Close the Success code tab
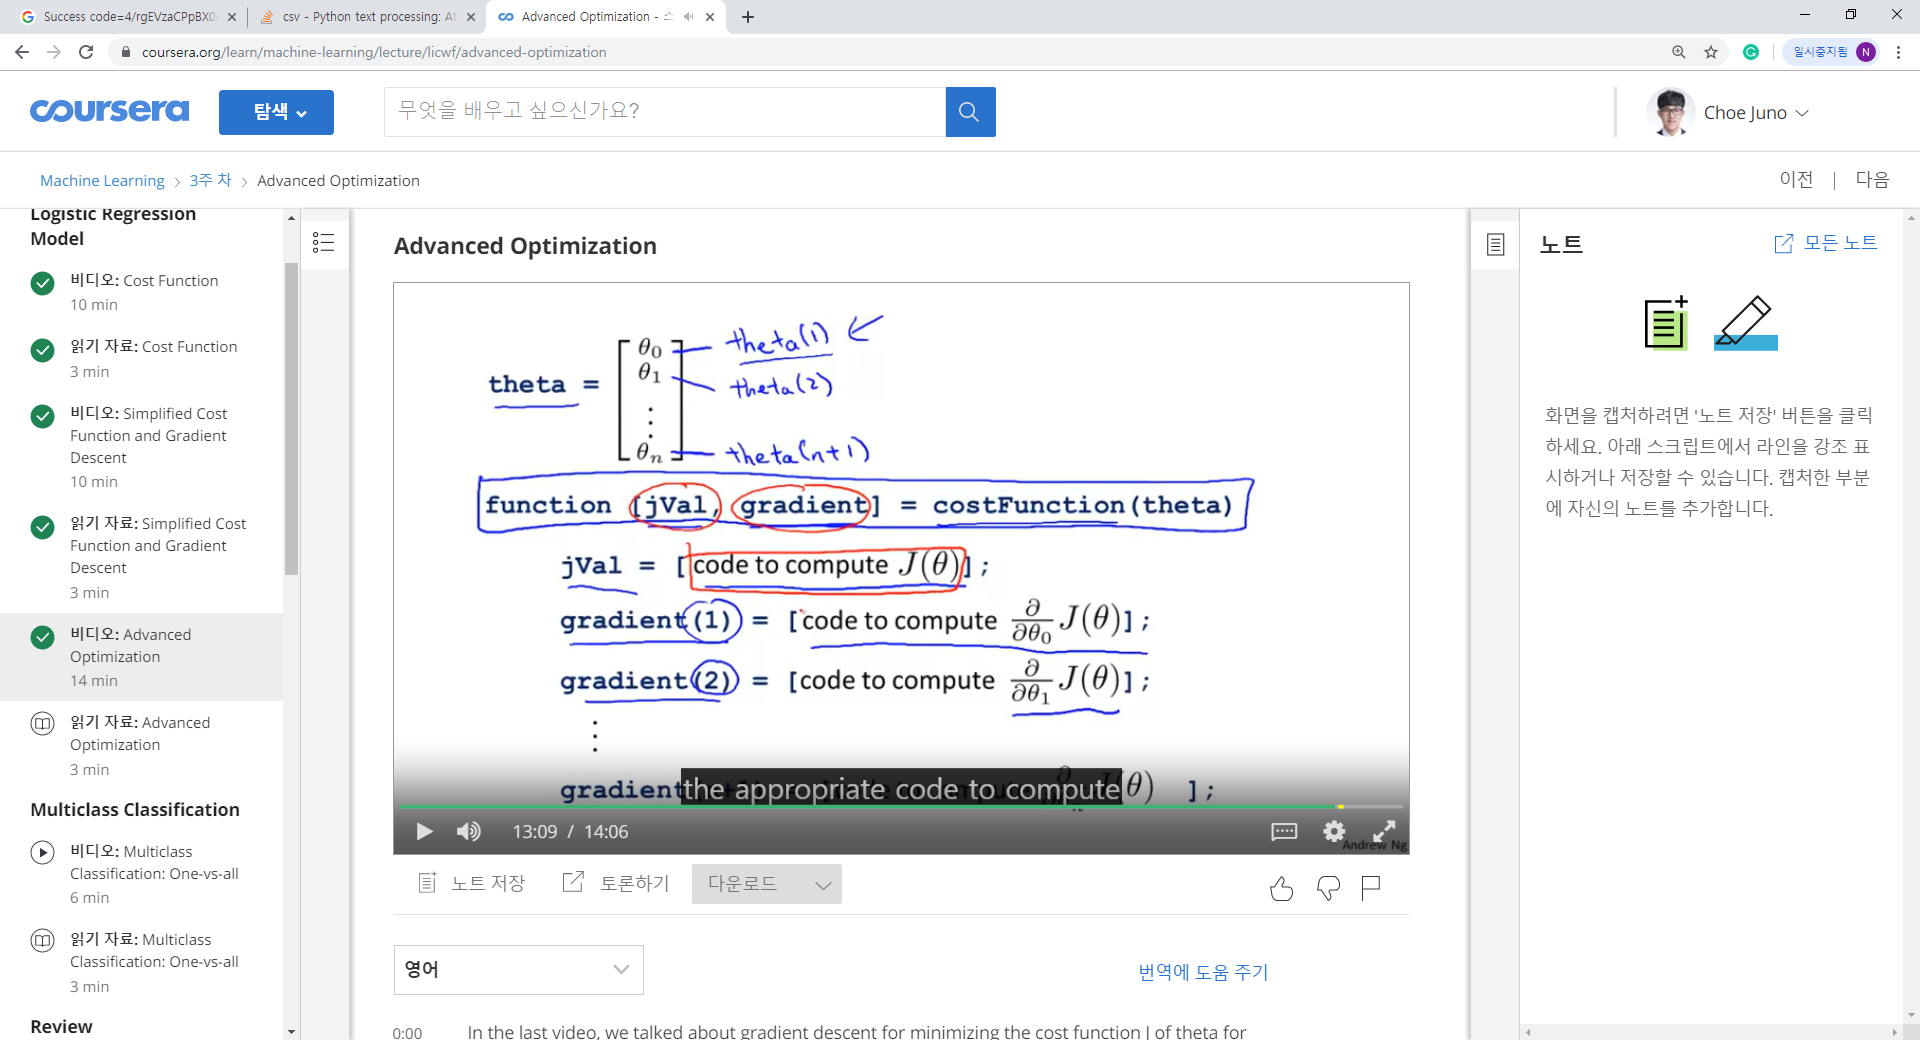This screenshot has height=1040, width=1920. [x=232, y=17]
